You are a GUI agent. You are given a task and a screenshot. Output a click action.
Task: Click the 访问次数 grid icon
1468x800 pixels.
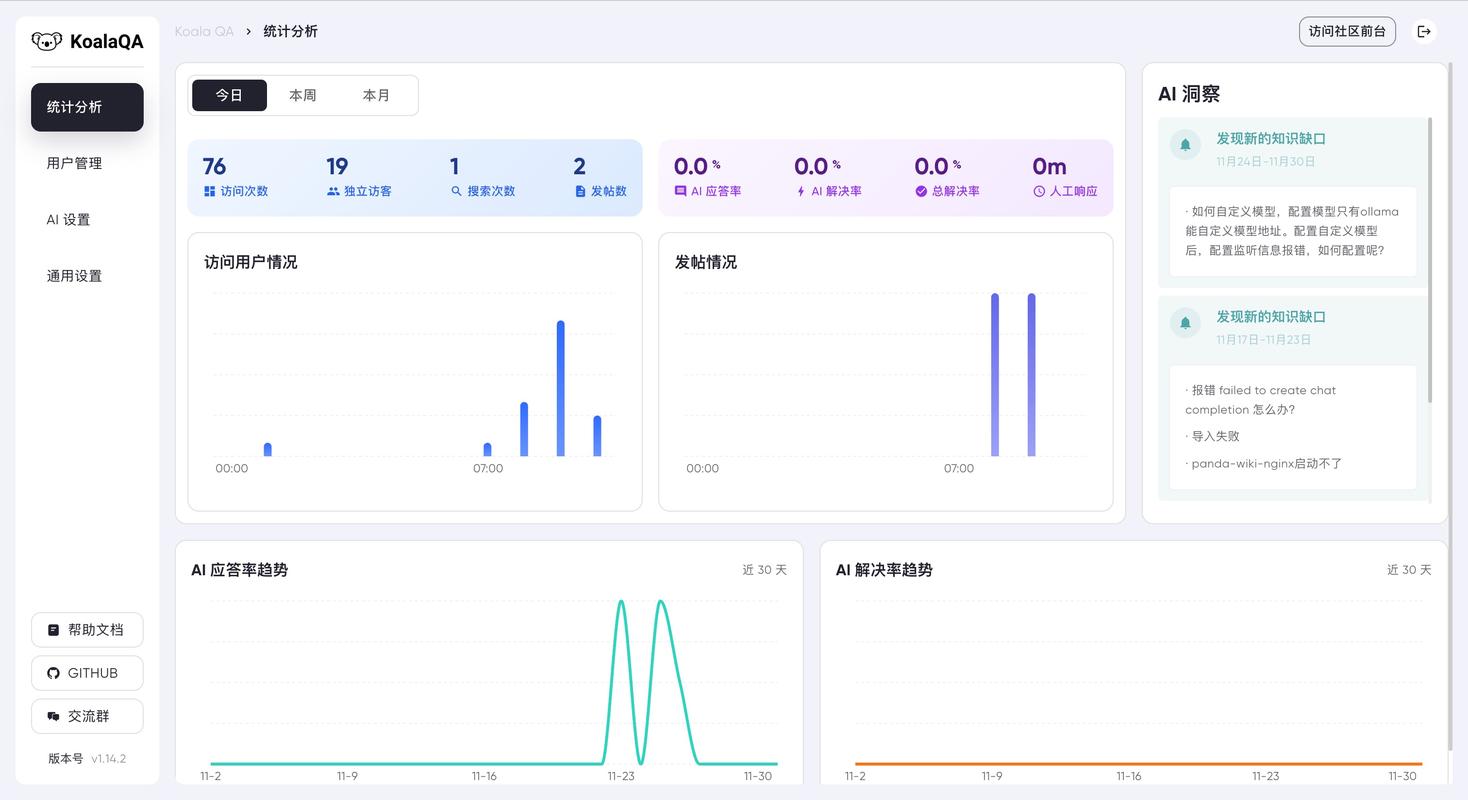[x=210, y=191]
